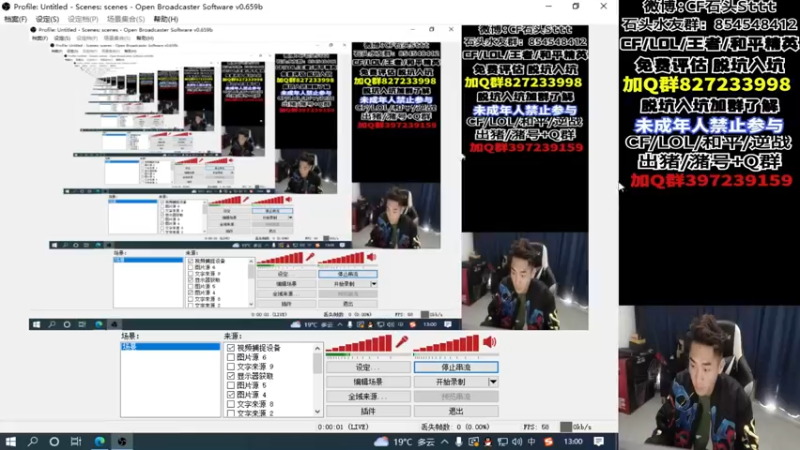800x450 pixels.
Task: Open the system volume tray icon
Action: pos(517,441)
